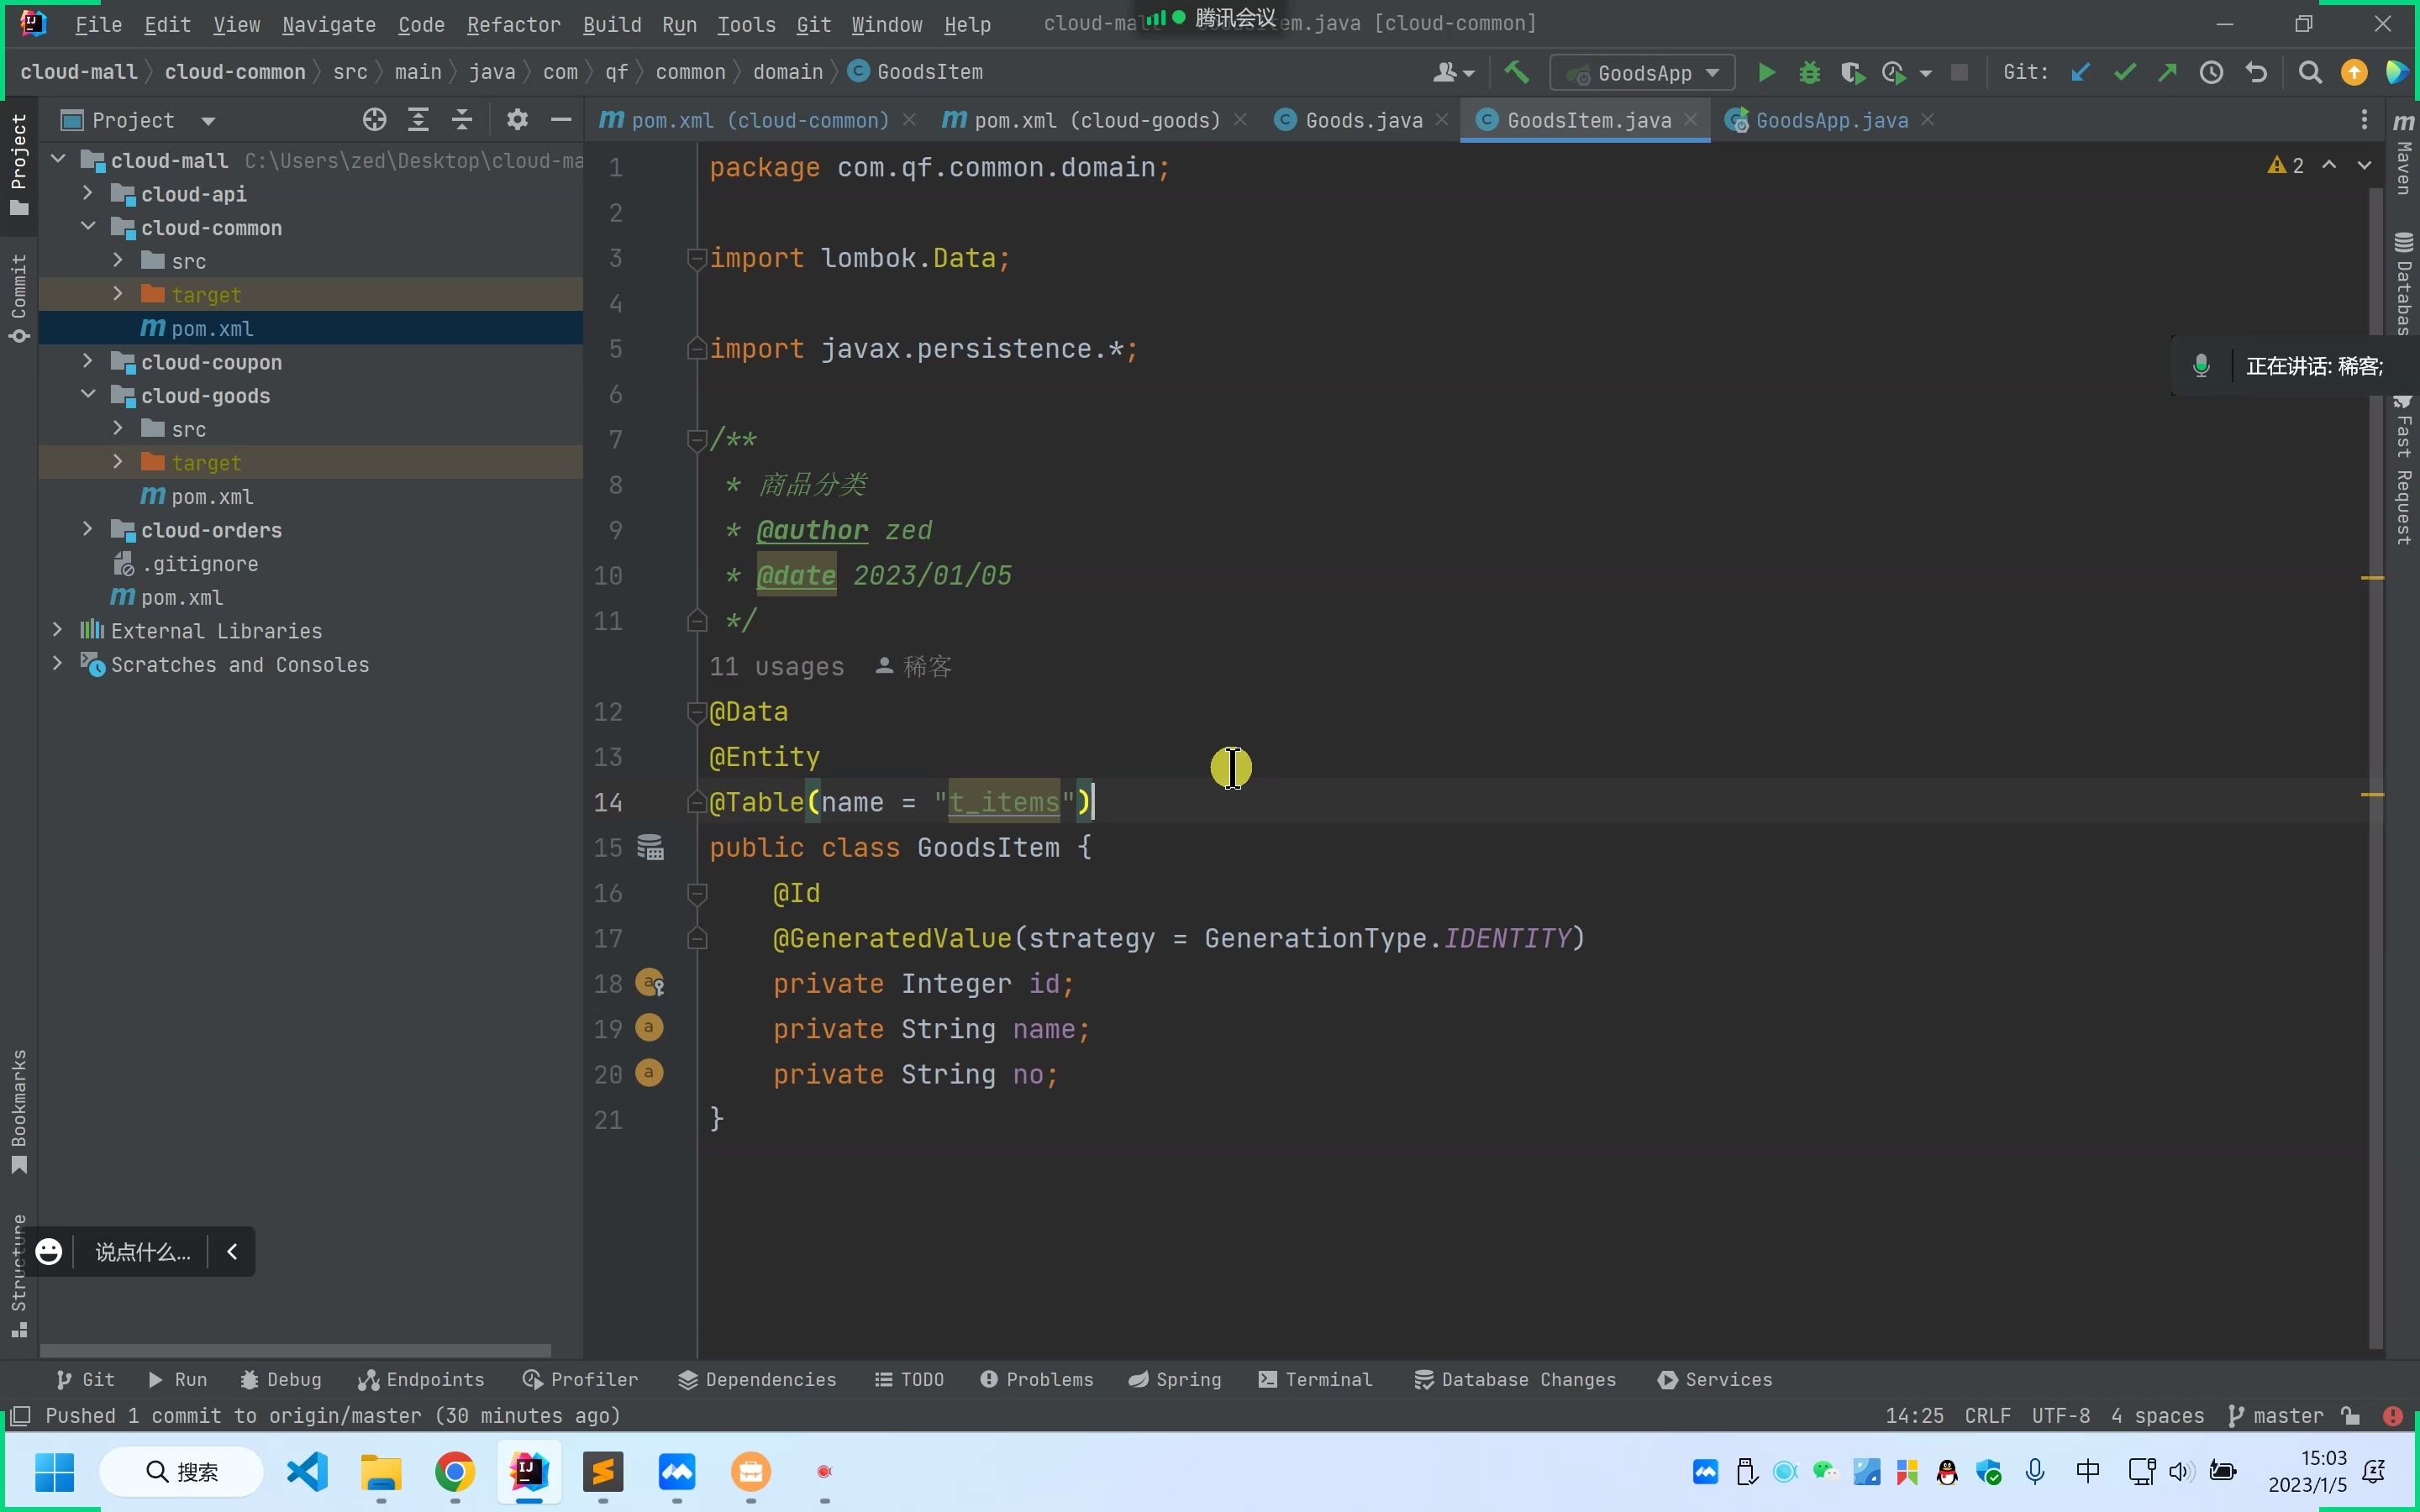This screenshot has height=1512, width=2420.
Task: Click the green Run GoodsApp button
Action: click(x=1766, y=72)
